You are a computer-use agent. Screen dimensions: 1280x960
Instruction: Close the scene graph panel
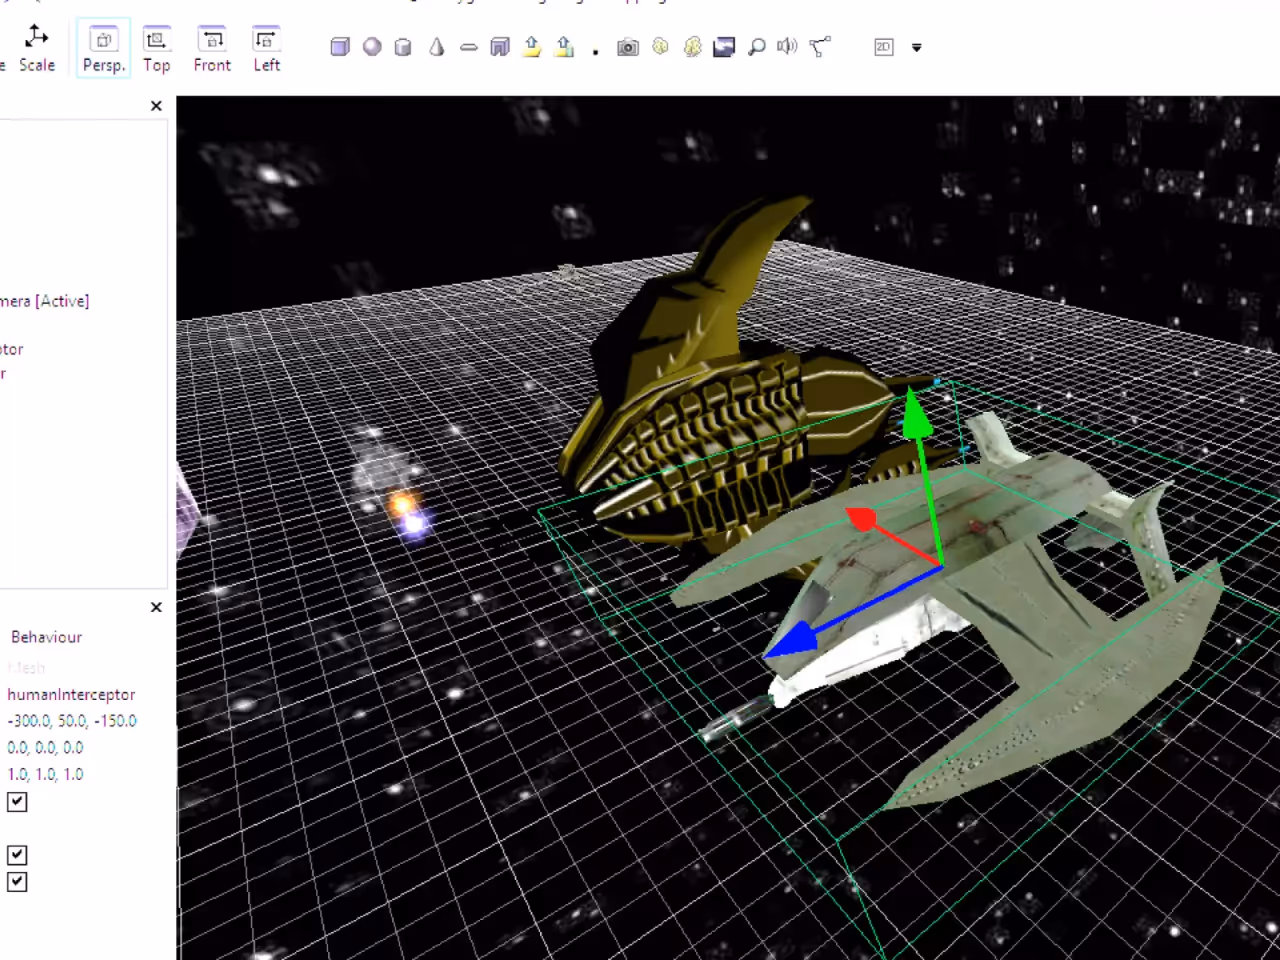coord(156,106)
